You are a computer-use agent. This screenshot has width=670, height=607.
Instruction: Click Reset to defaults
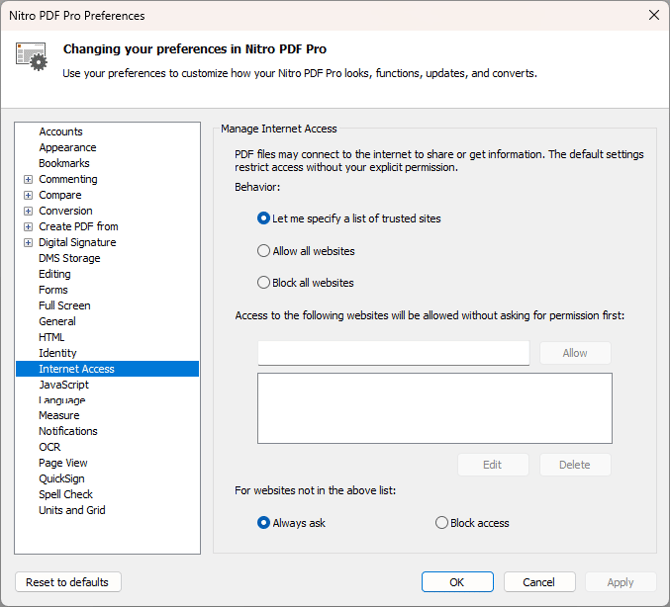68,582
